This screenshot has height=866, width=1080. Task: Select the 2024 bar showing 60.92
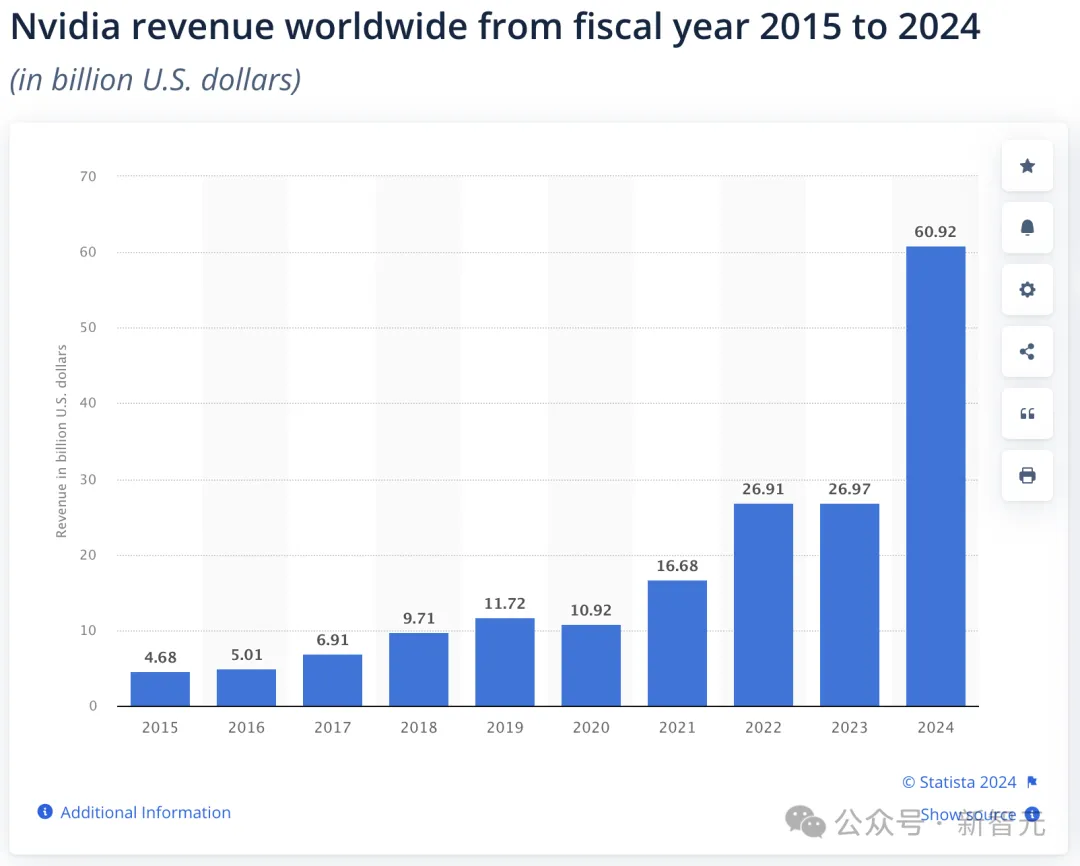(935, 476)
